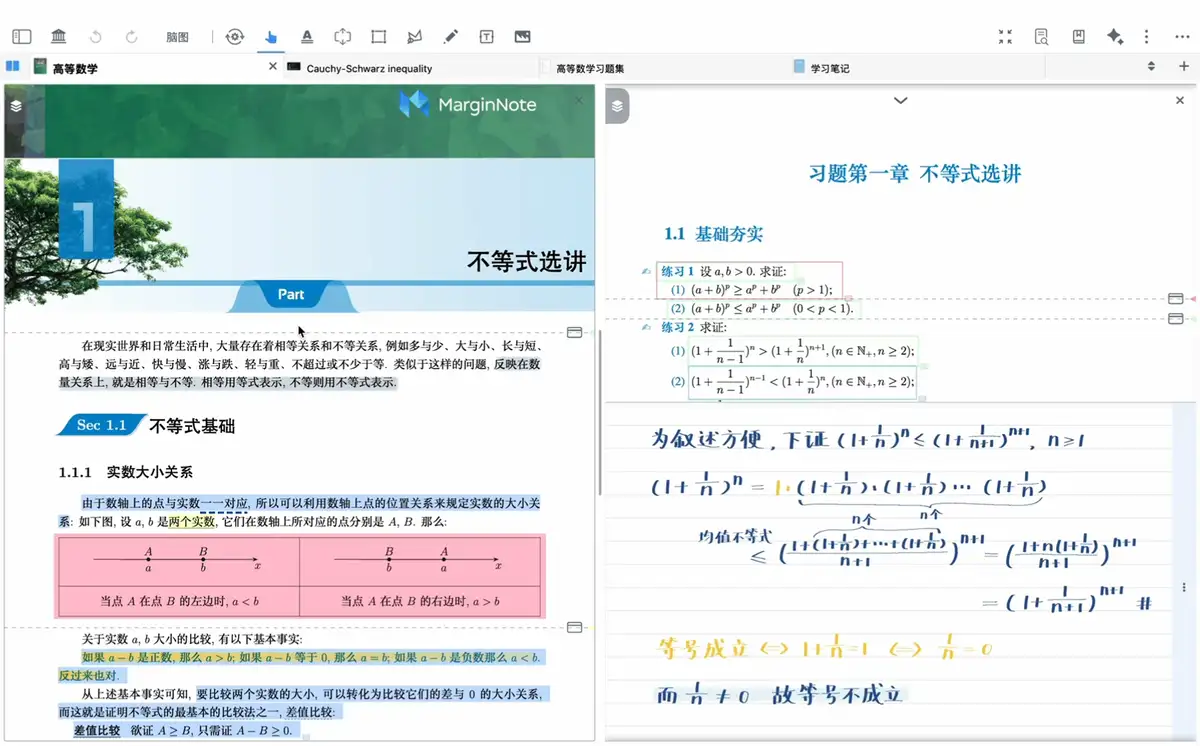Select the pencil drawing tool
This screenshot has height=746, width=1200.
click(x=451, y=37)
